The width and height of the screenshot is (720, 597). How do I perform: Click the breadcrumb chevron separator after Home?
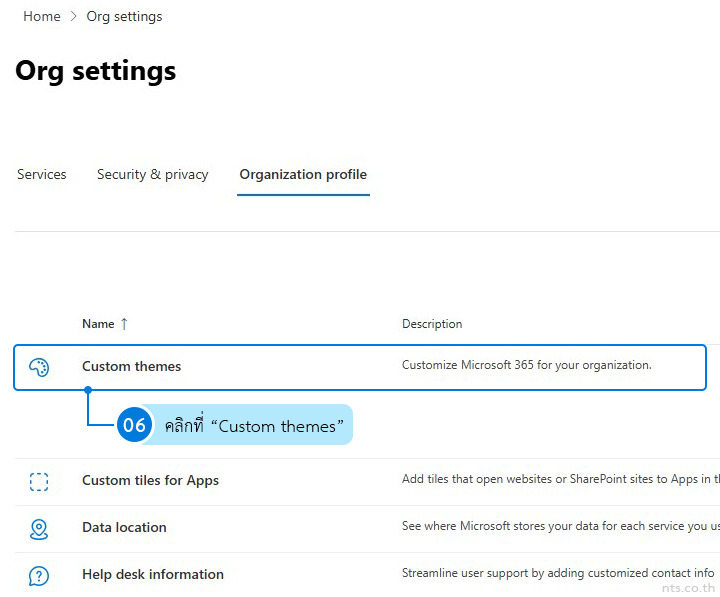pos(73,17)
